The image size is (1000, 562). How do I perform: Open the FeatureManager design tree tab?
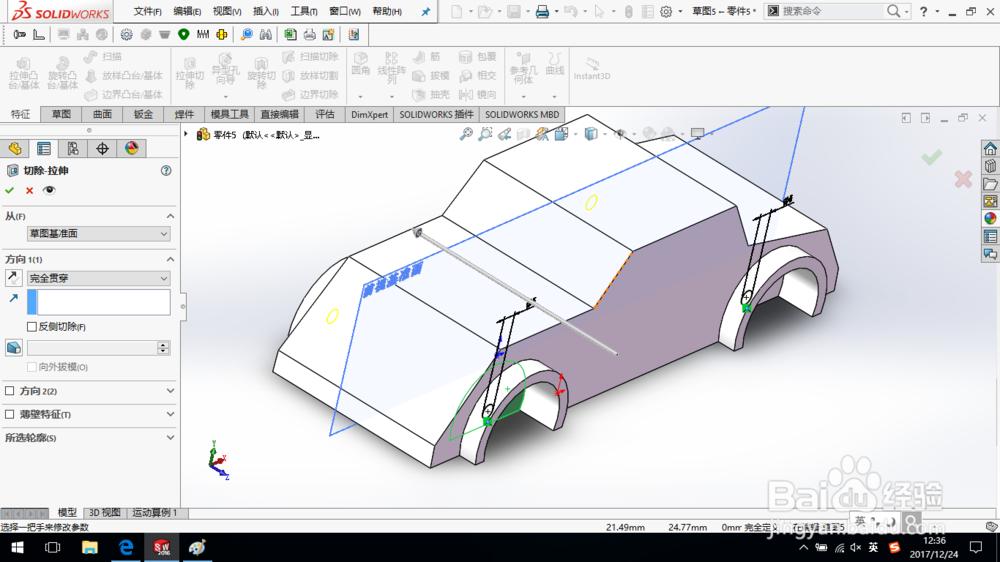[15, 149]
